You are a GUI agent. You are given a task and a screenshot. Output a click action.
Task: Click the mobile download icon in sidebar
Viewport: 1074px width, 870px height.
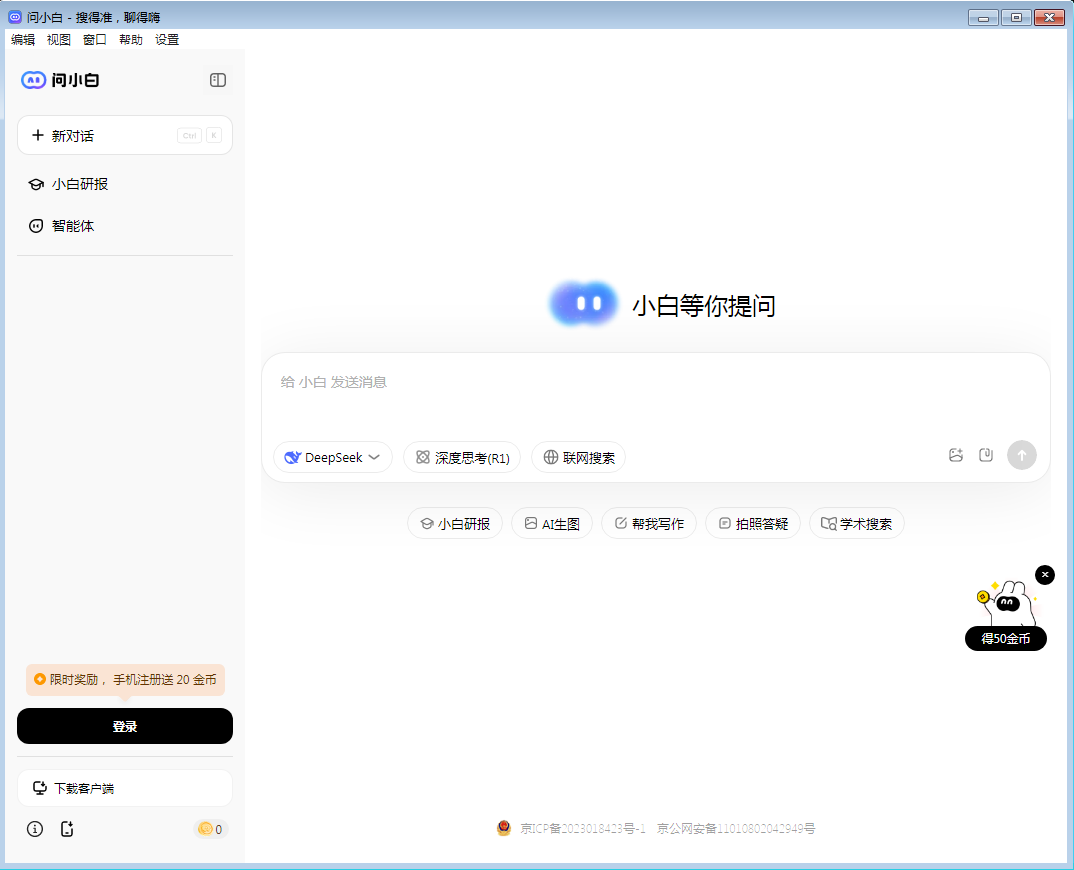(x=68, y=829)
